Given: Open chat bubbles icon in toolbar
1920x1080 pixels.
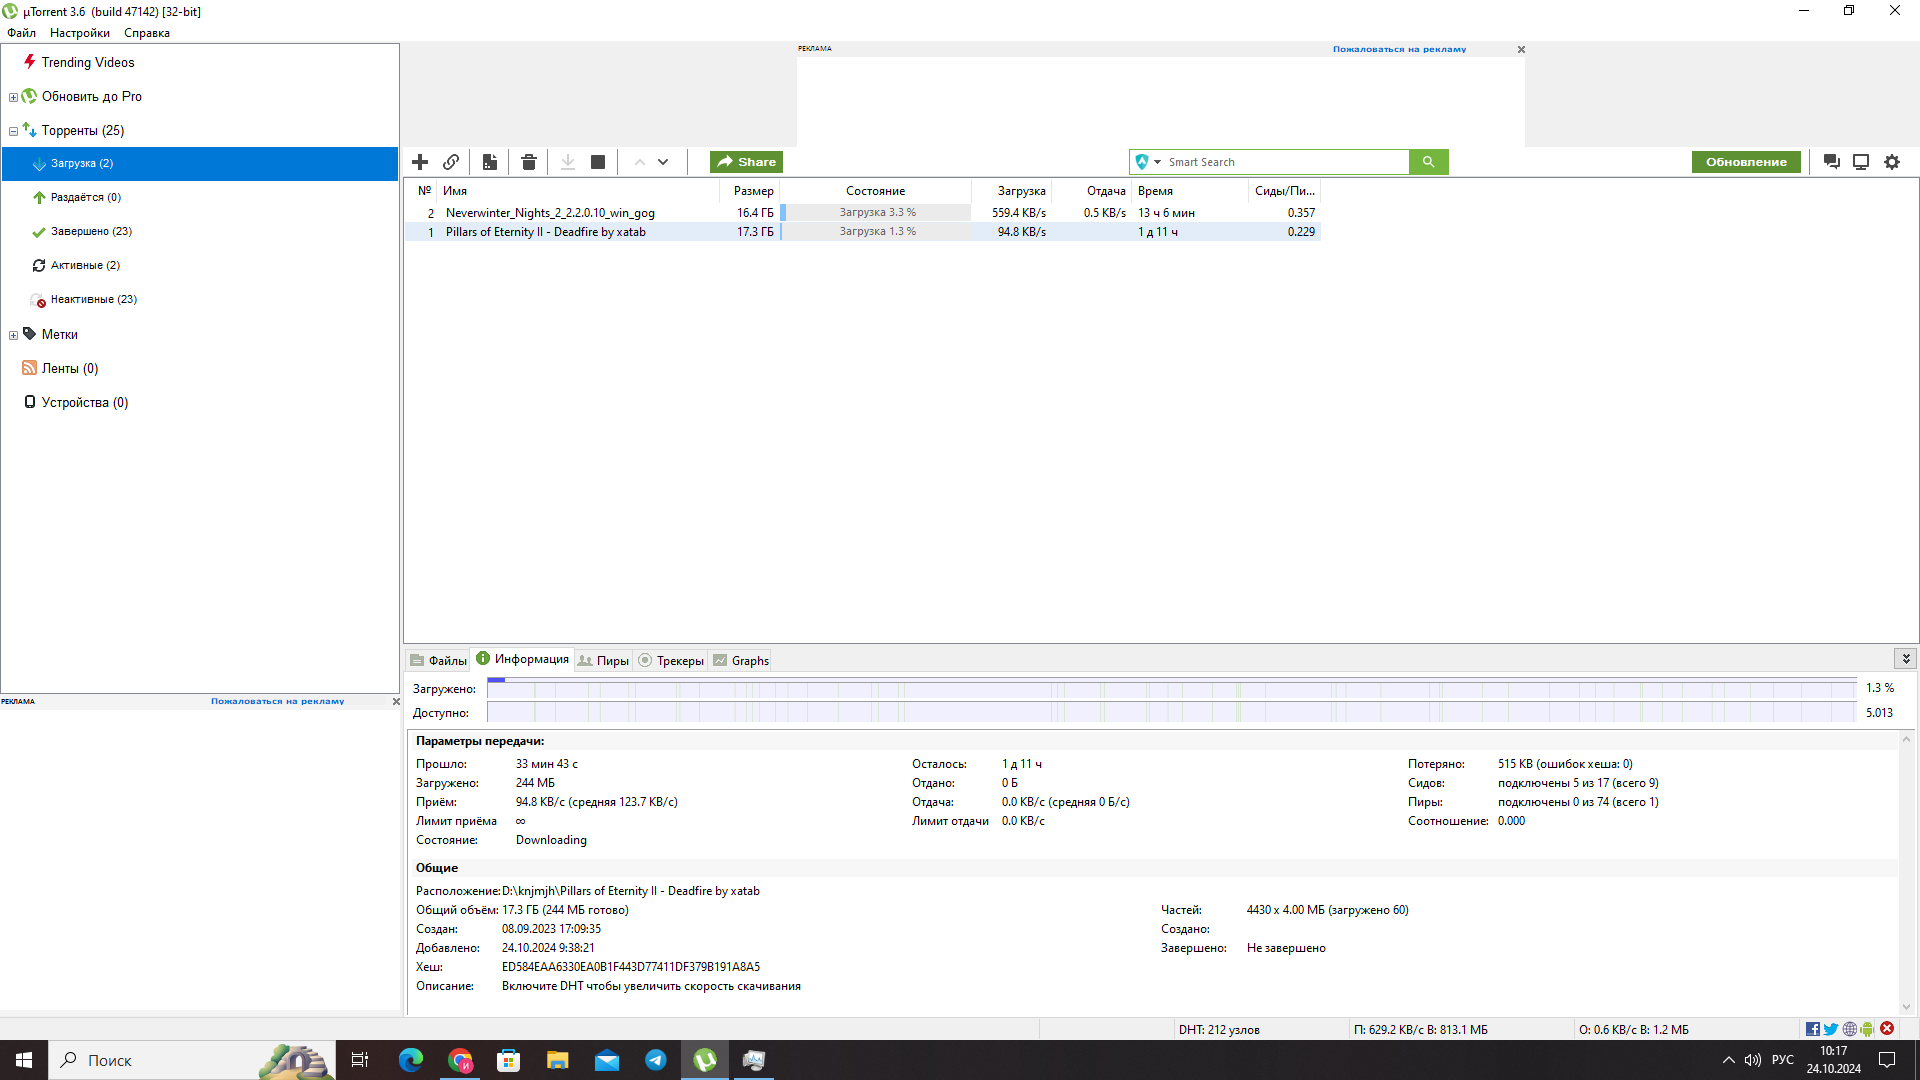Looking at the screenshot, I should 1832,162.
